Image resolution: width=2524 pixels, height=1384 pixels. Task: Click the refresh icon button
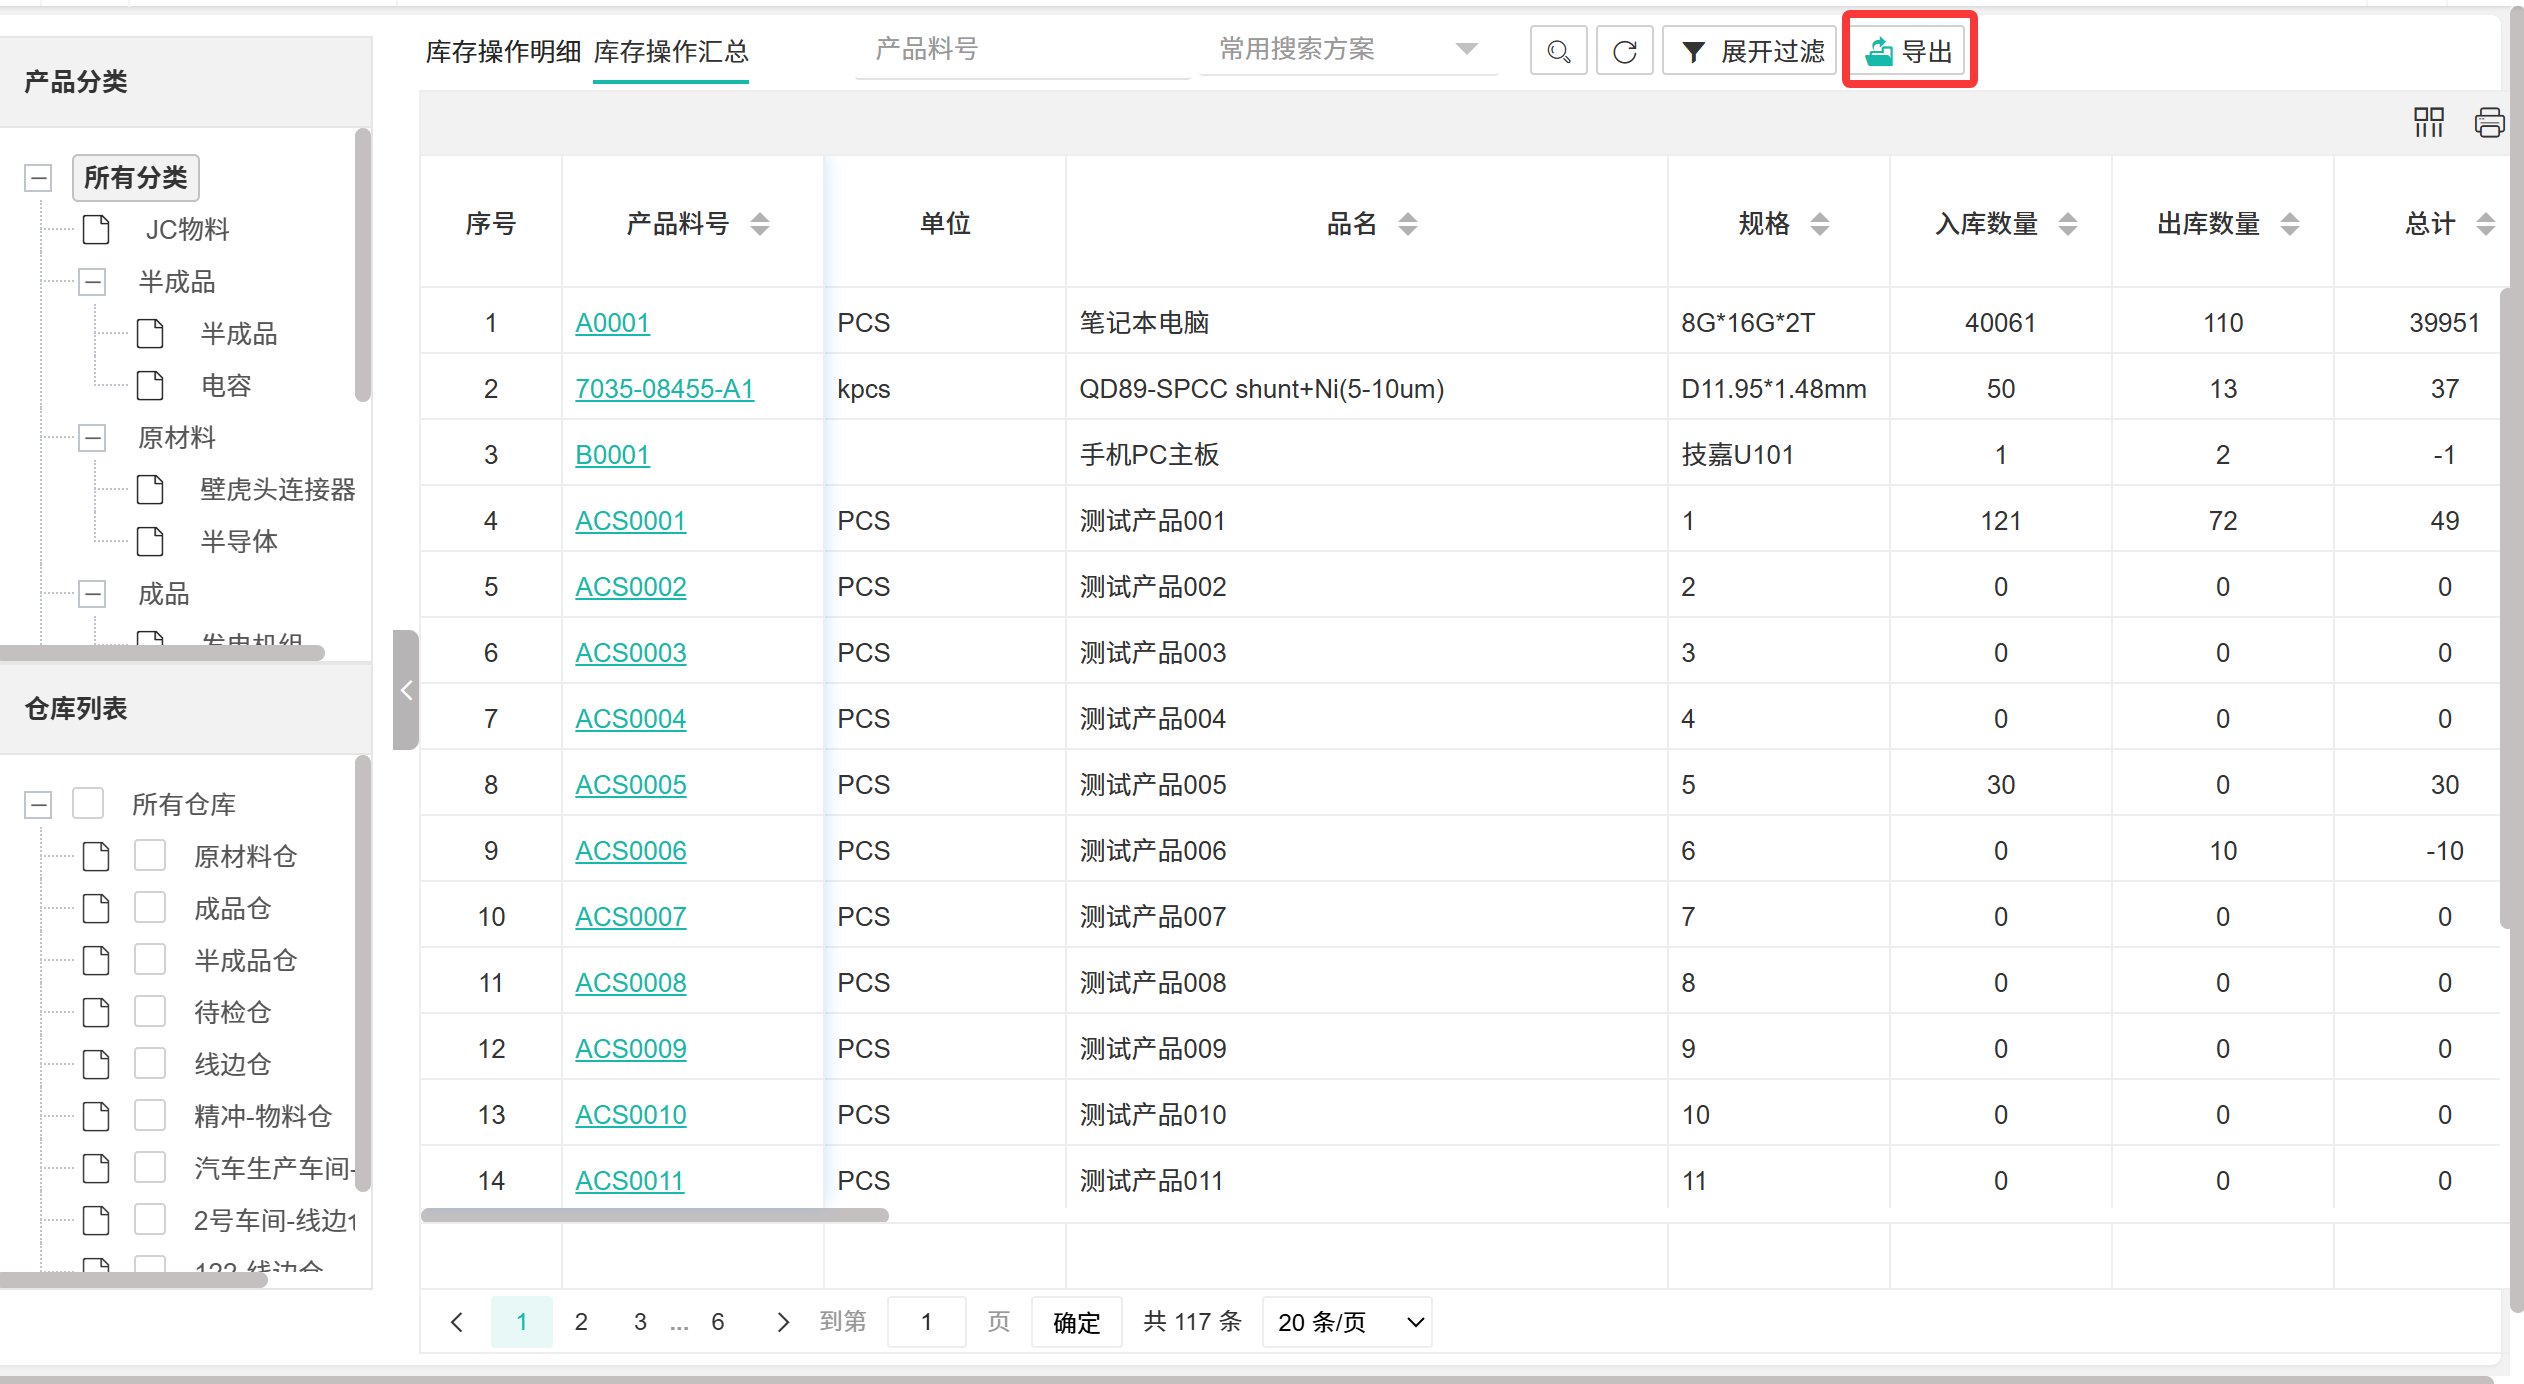1624,51
